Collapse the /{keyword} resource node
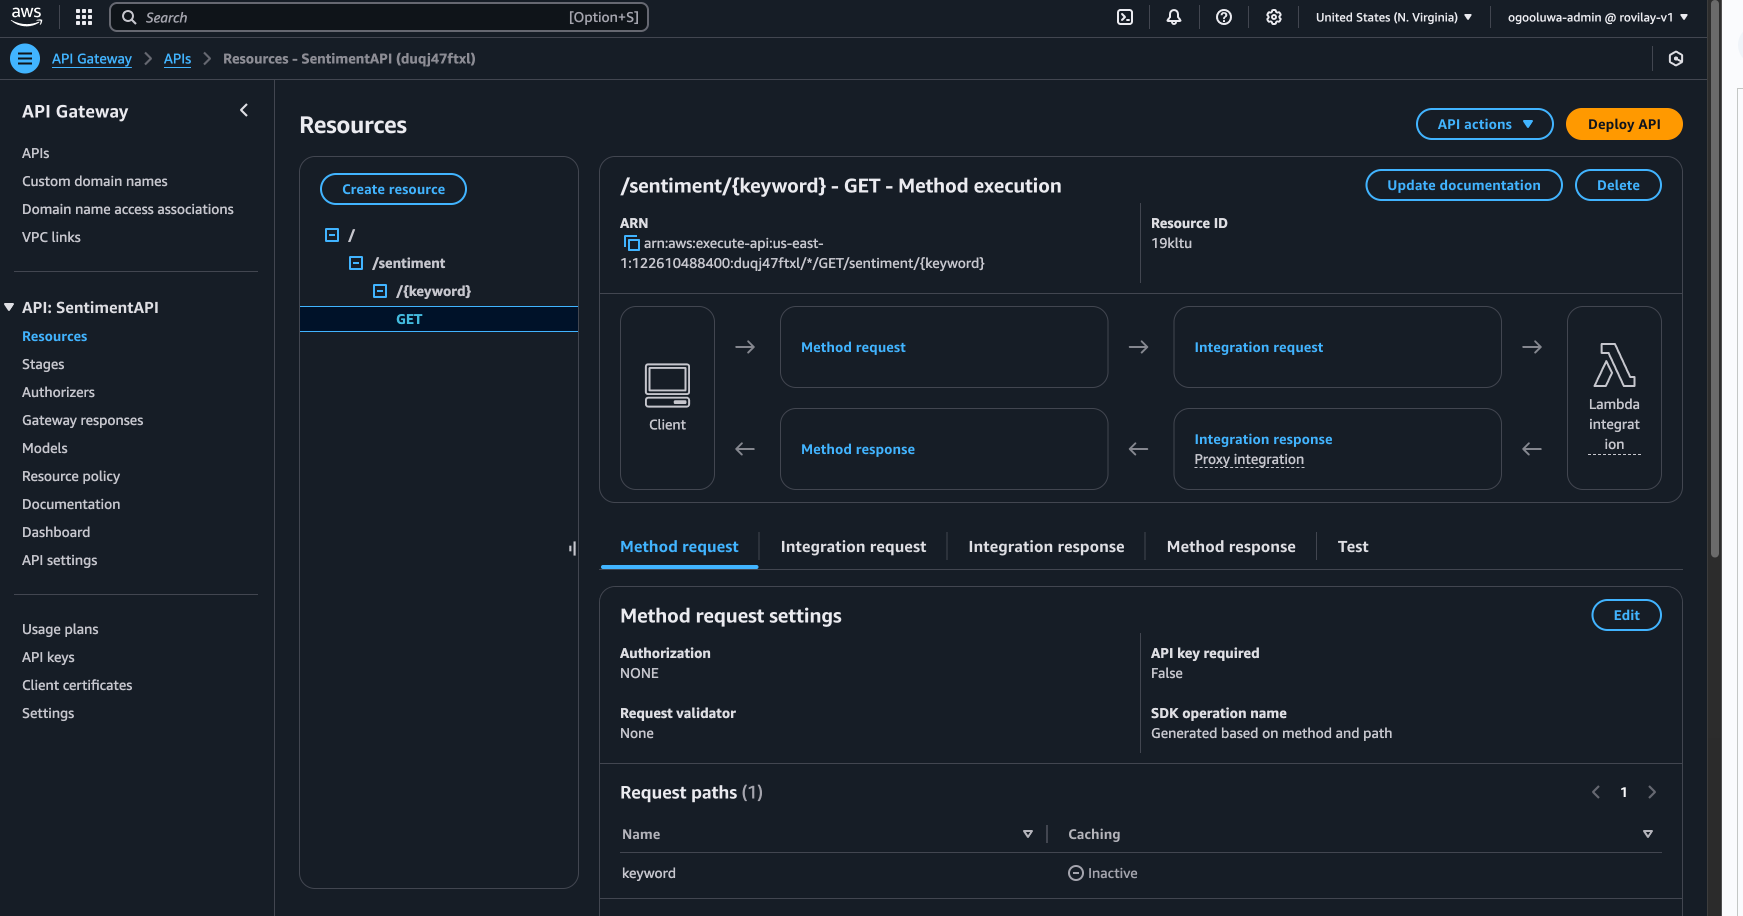1743x916 pixels. click(380, 291)
